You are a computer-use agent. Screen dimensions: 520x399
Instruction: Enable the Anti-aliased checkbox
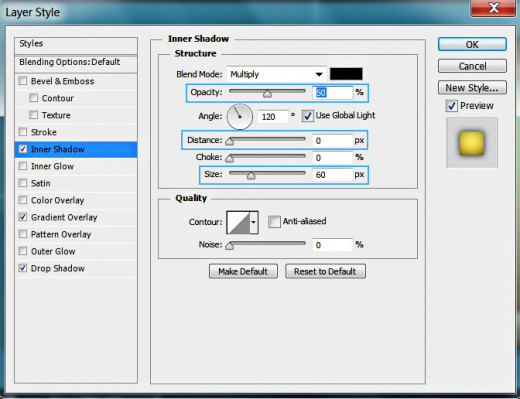(x=274, y=221)
